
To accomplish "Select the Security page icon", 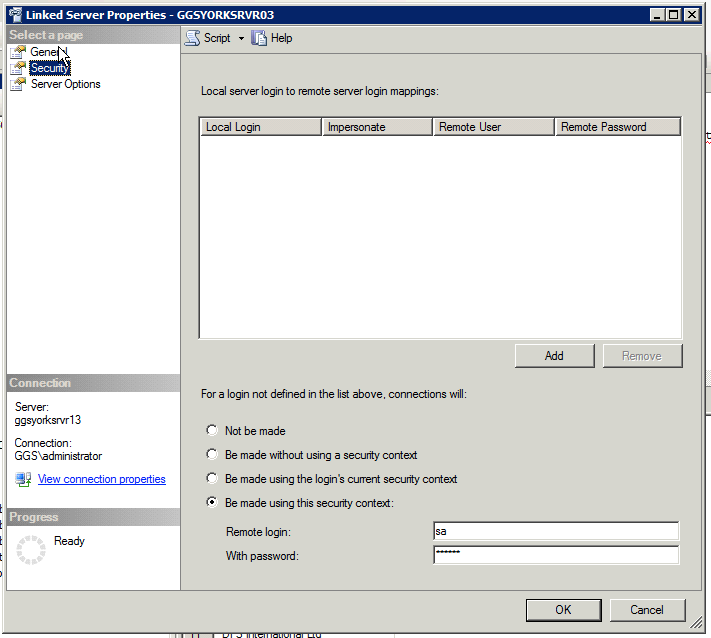I will click(x=18, y=68).
